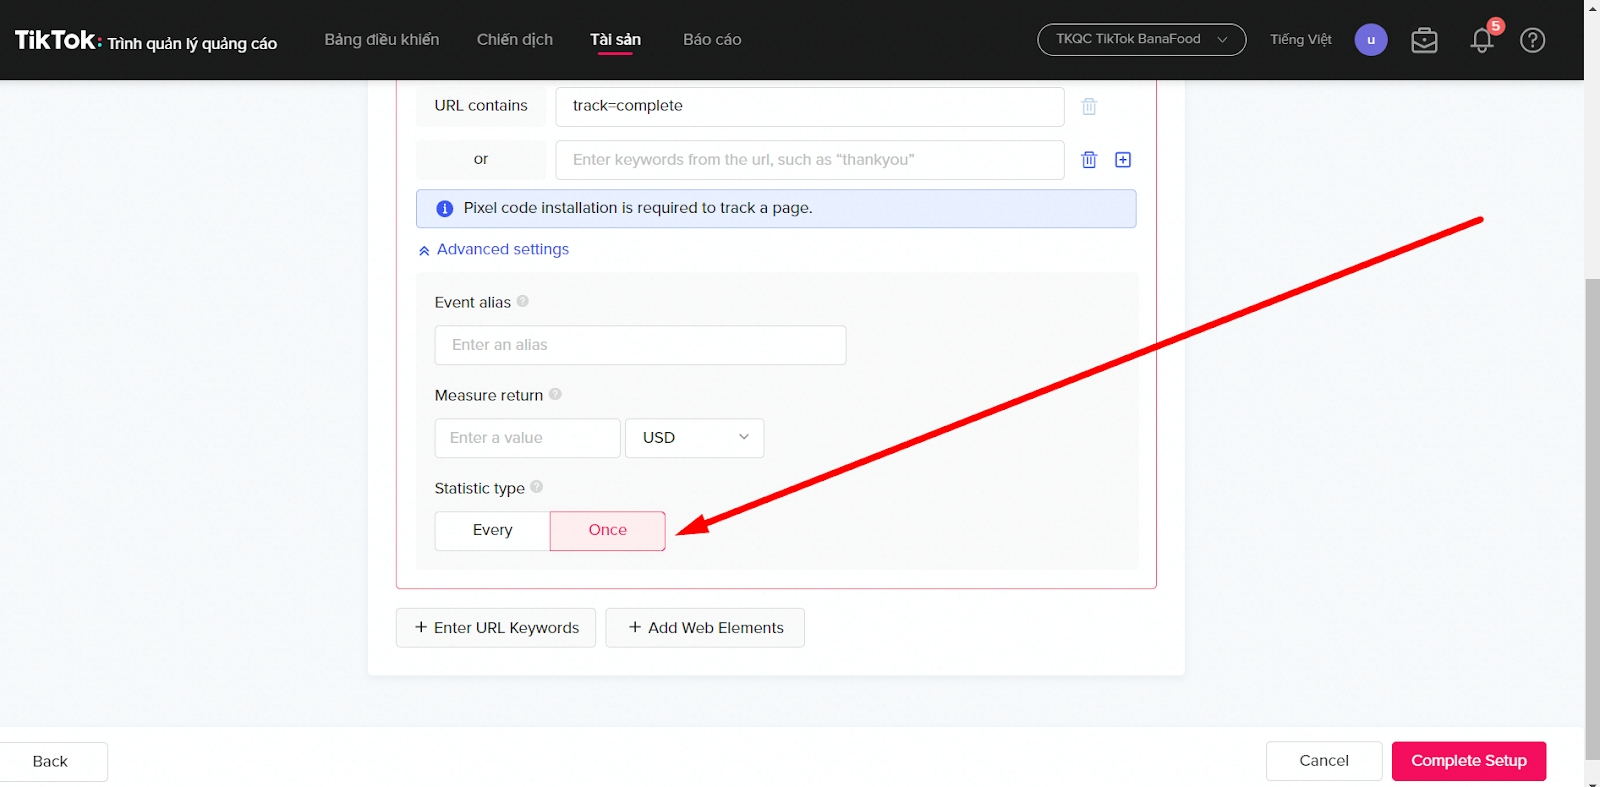
Task: Collapse Advanced settings section
Action: [494, 250]
